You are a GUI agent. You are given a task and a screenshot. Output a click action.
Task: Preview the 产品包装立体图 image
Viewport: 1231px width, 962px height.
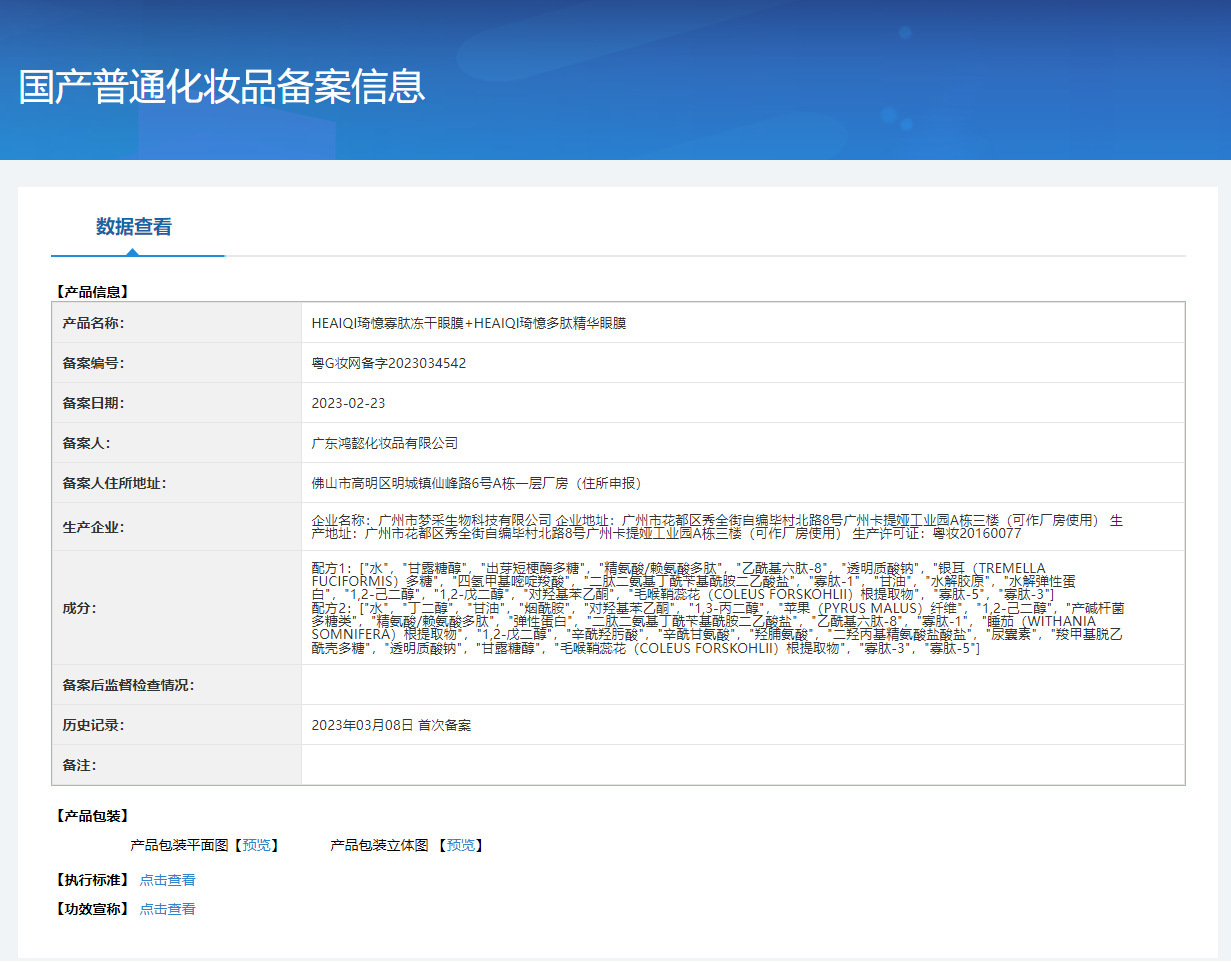tap(461, 845)
